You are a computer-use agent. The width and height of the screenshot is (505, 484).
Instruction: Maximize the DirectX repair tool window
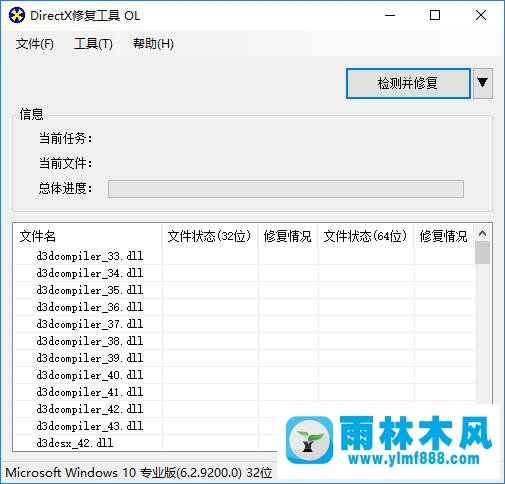(x=435, y=15)
